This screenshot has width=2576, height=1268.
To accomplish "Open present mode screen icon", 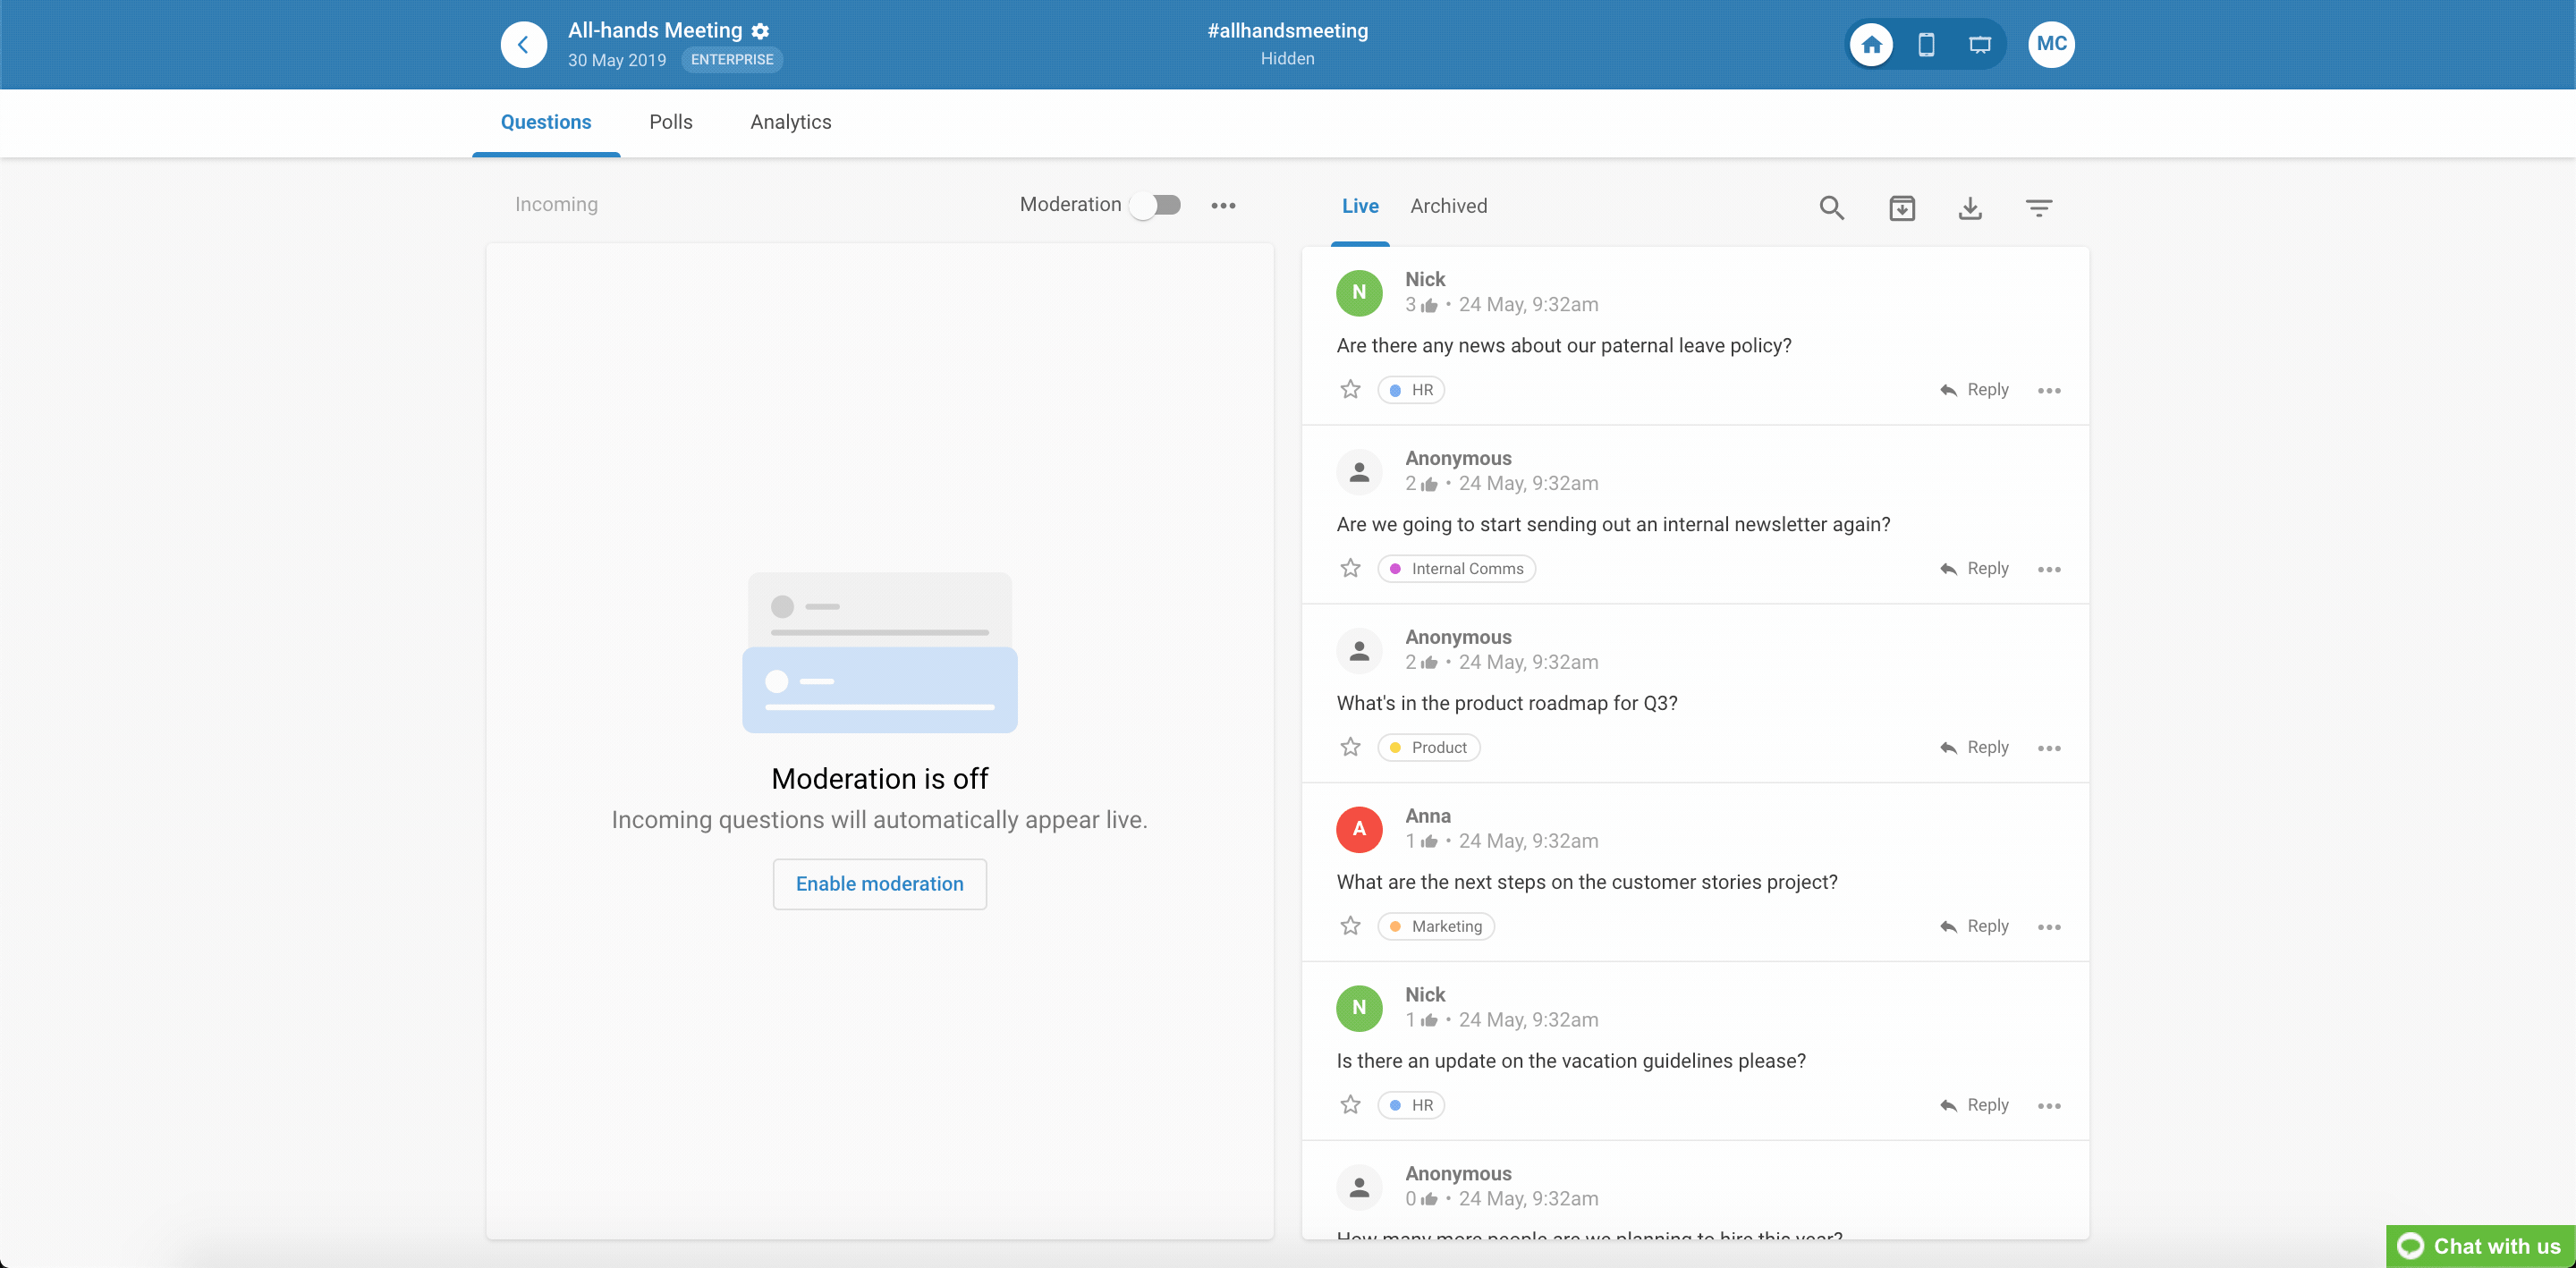I will pos(1979,44).
